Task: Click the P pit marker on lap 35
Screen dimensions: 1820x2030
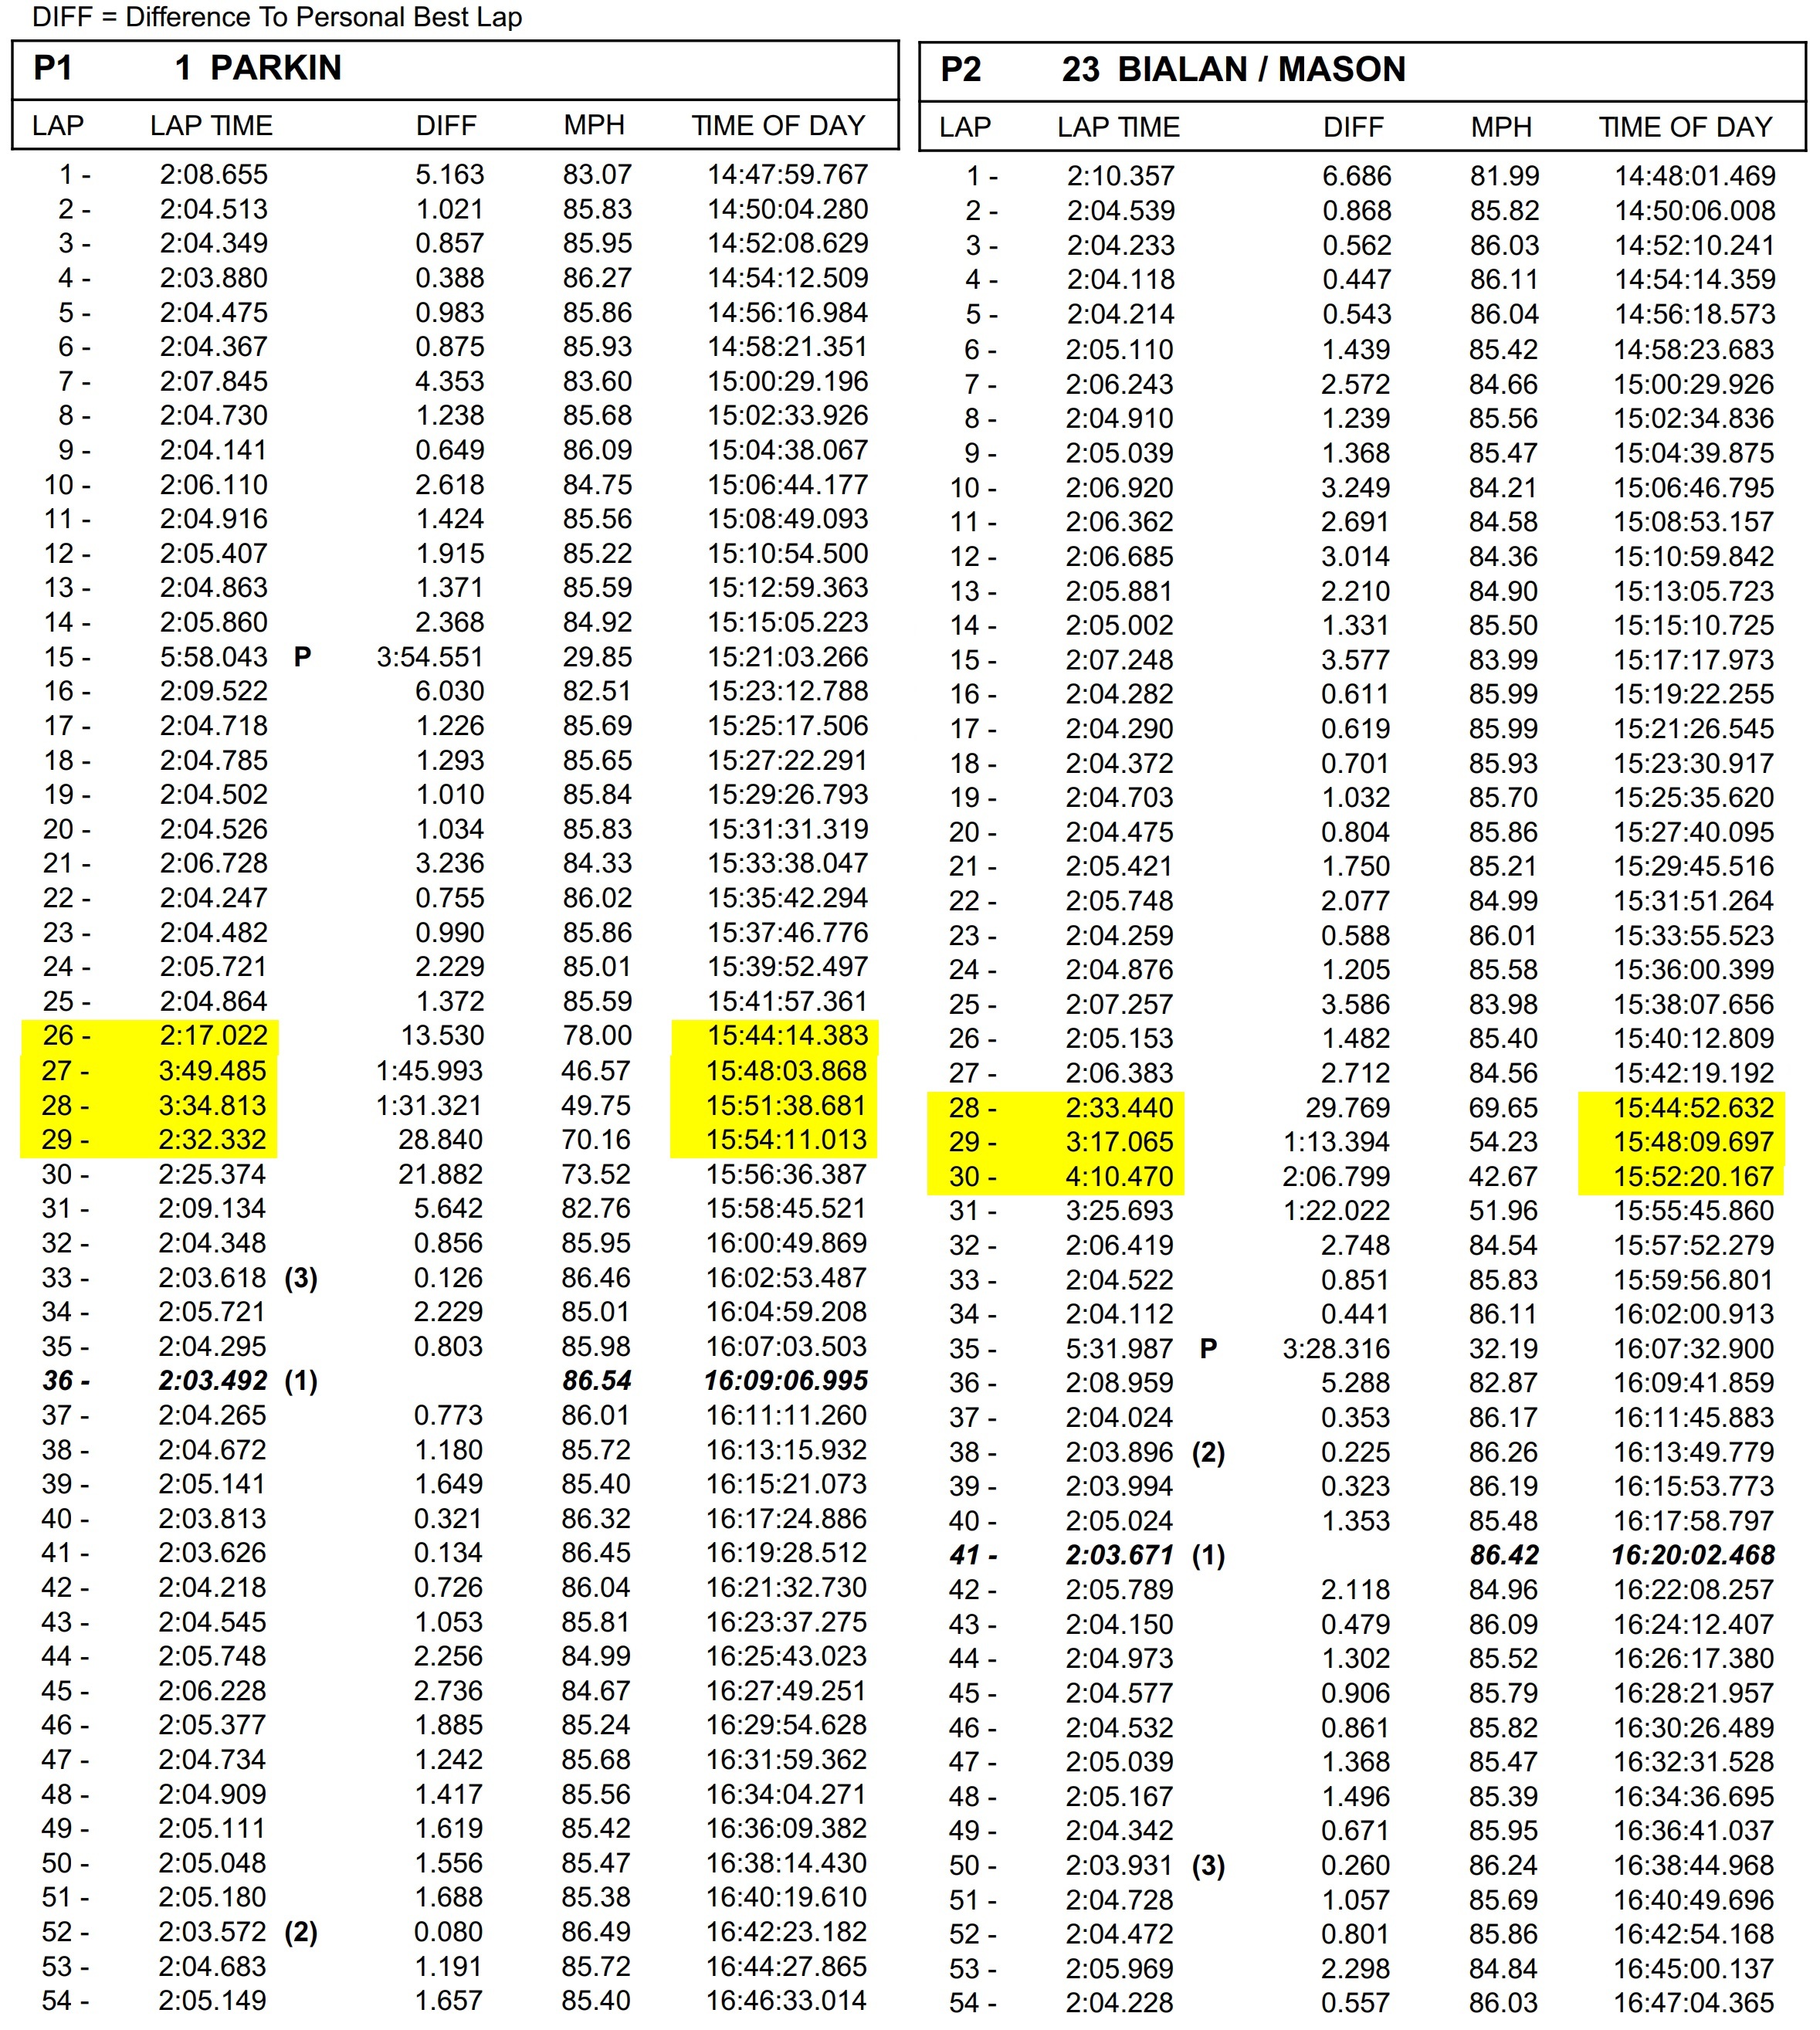Action: coord(1208,1349)
